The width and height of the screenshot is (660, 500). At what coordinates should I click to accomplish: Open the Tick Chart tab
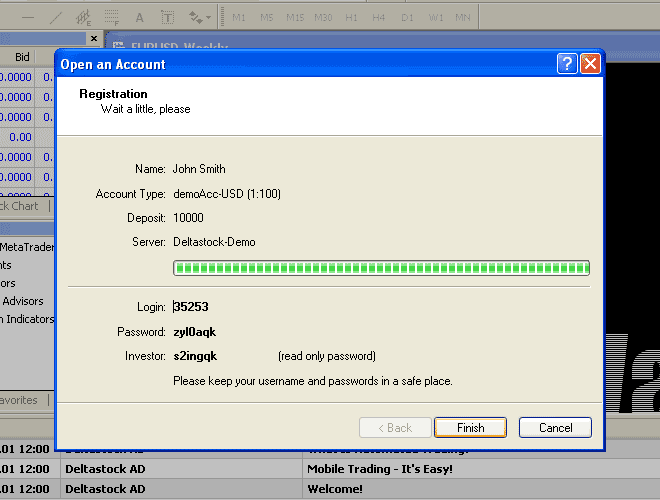(x=19, y=206)
